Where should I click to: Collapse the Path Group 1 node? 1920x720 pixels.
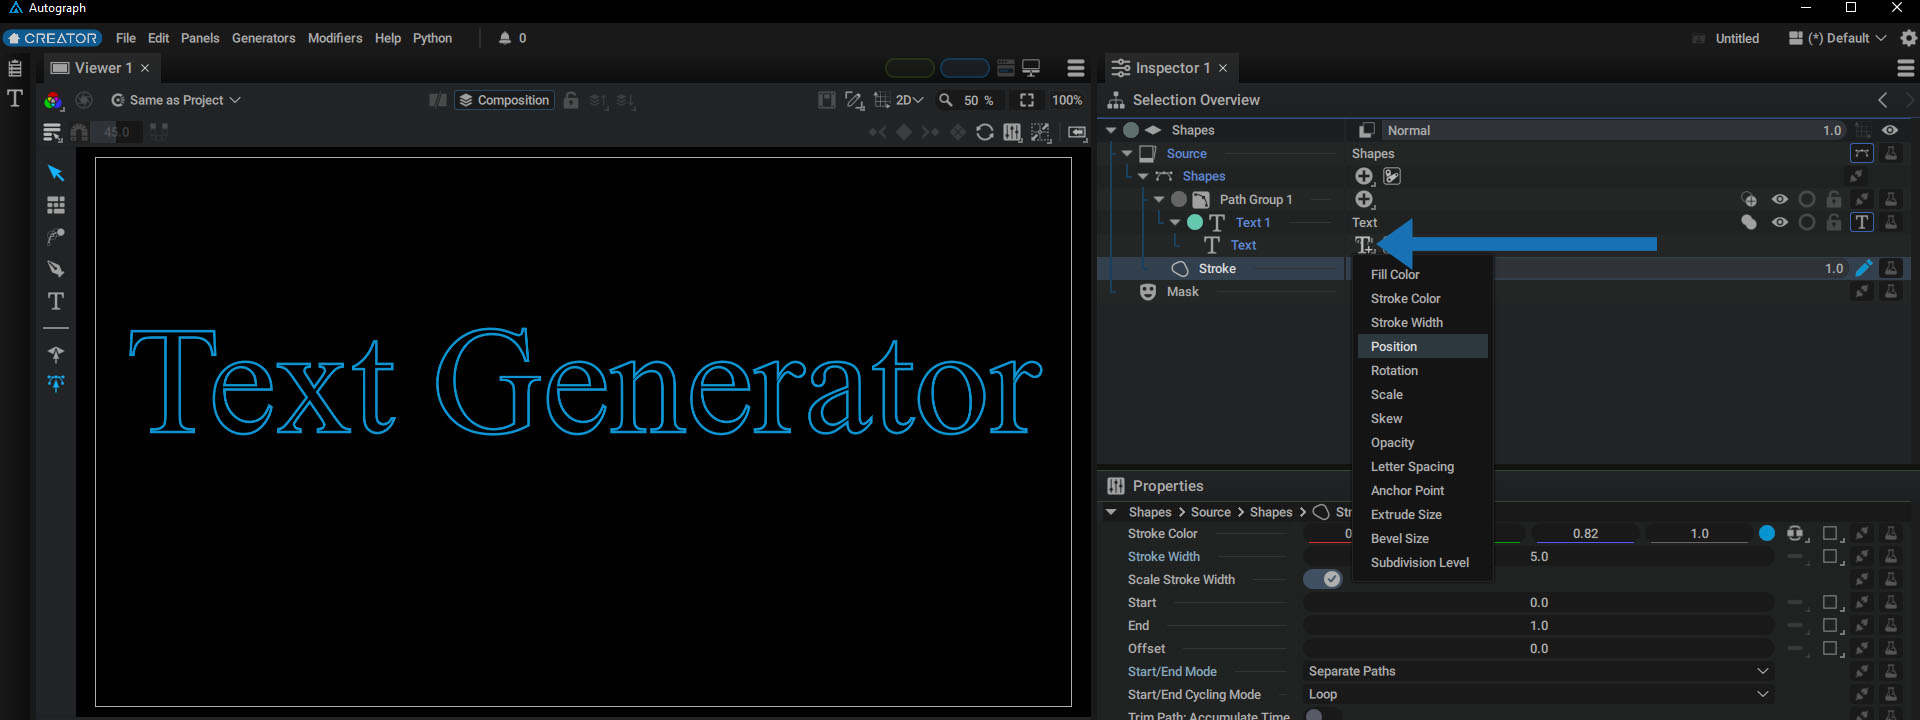(x=1159, y=199)
